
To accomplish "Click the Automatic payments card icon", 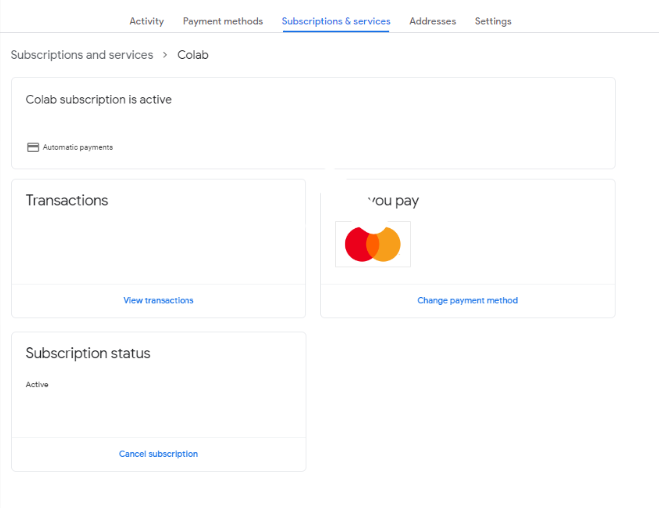I will click(33, 147).
